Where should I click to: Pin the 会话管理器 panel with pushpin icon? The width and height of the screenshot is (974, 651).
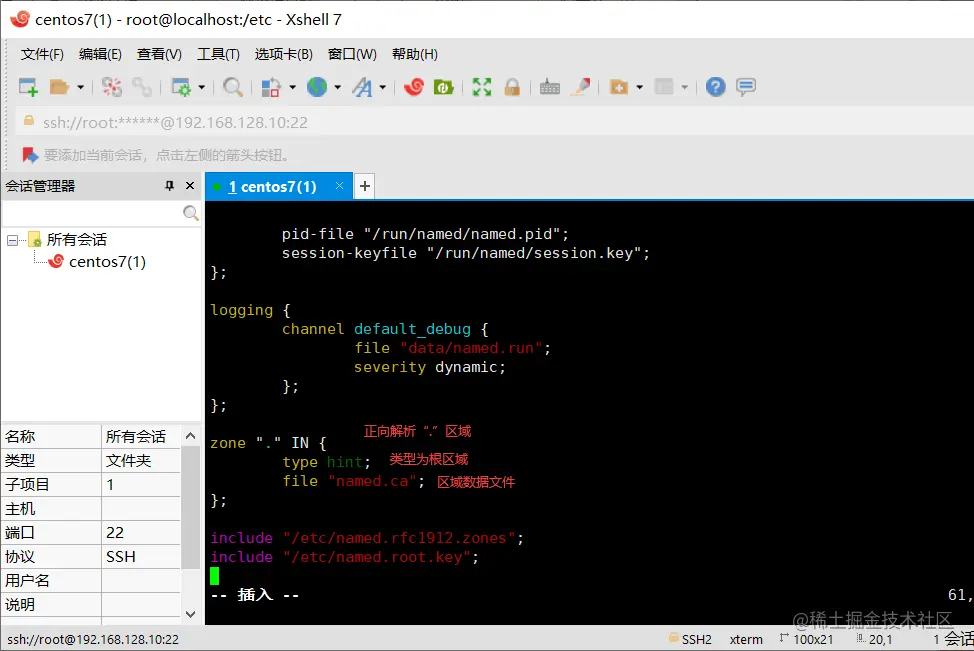pos(169,186)
